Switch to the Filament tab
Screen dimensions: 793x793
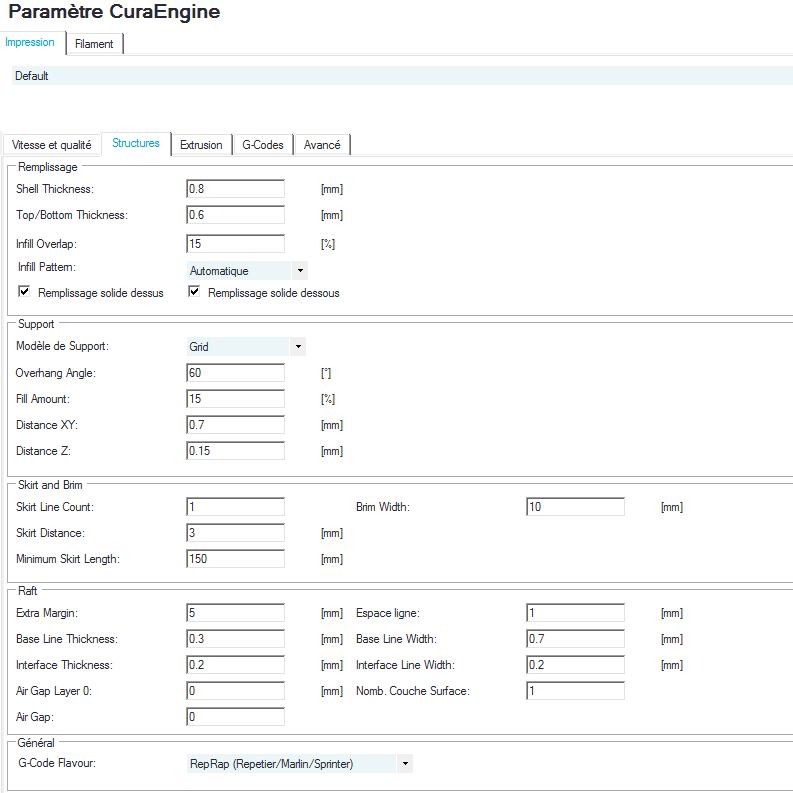click(94, 44)
